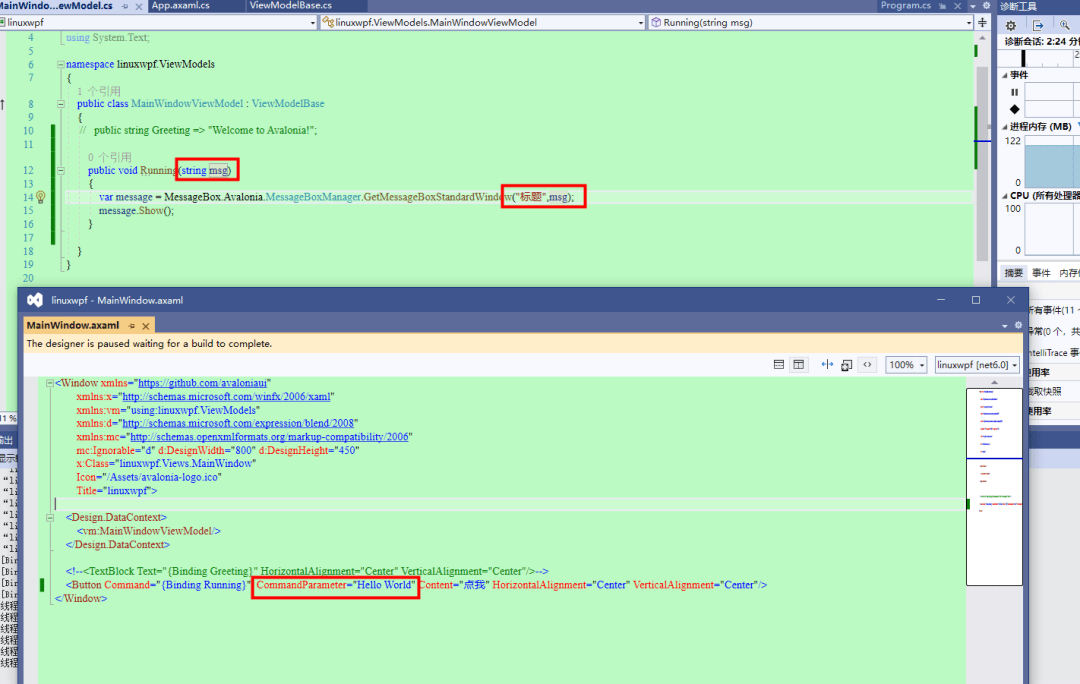Click the Avalonia logo in MainWindow title bar
The width and height of the screenshot is (1080, 684).
click(33, 299)
